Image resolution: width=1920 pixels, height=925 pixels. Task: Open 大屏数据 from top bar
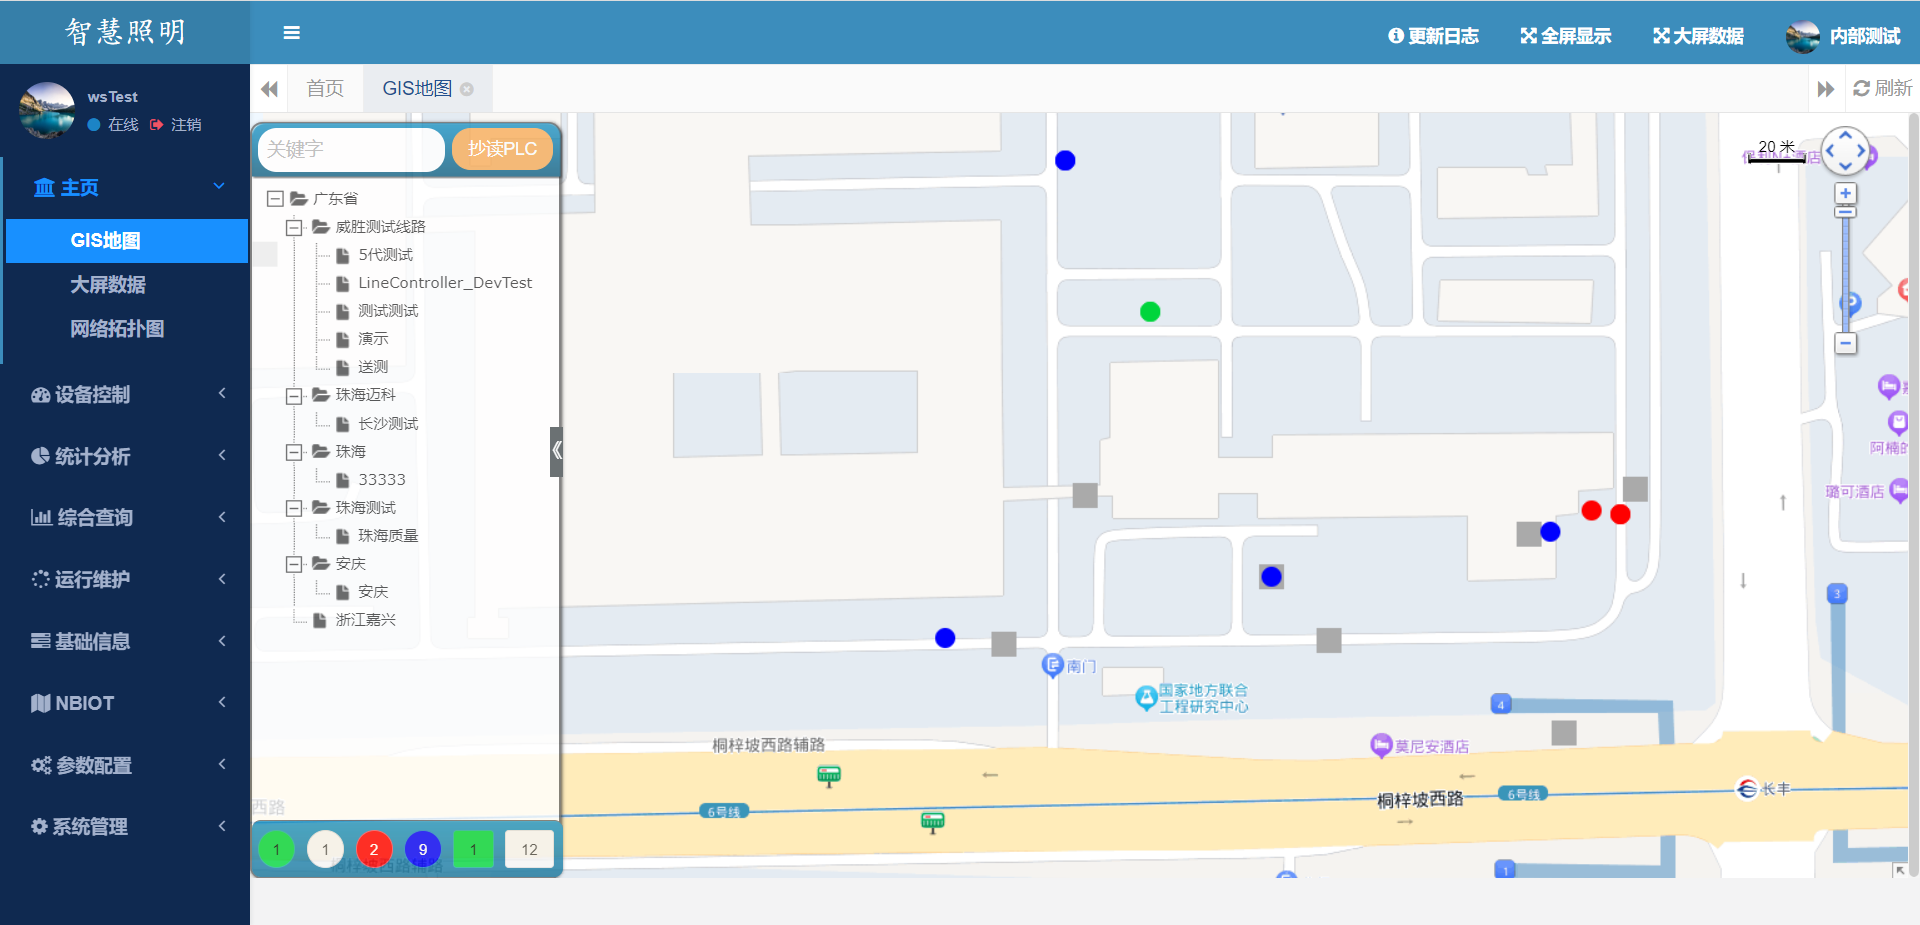(x=1698, y=36)
